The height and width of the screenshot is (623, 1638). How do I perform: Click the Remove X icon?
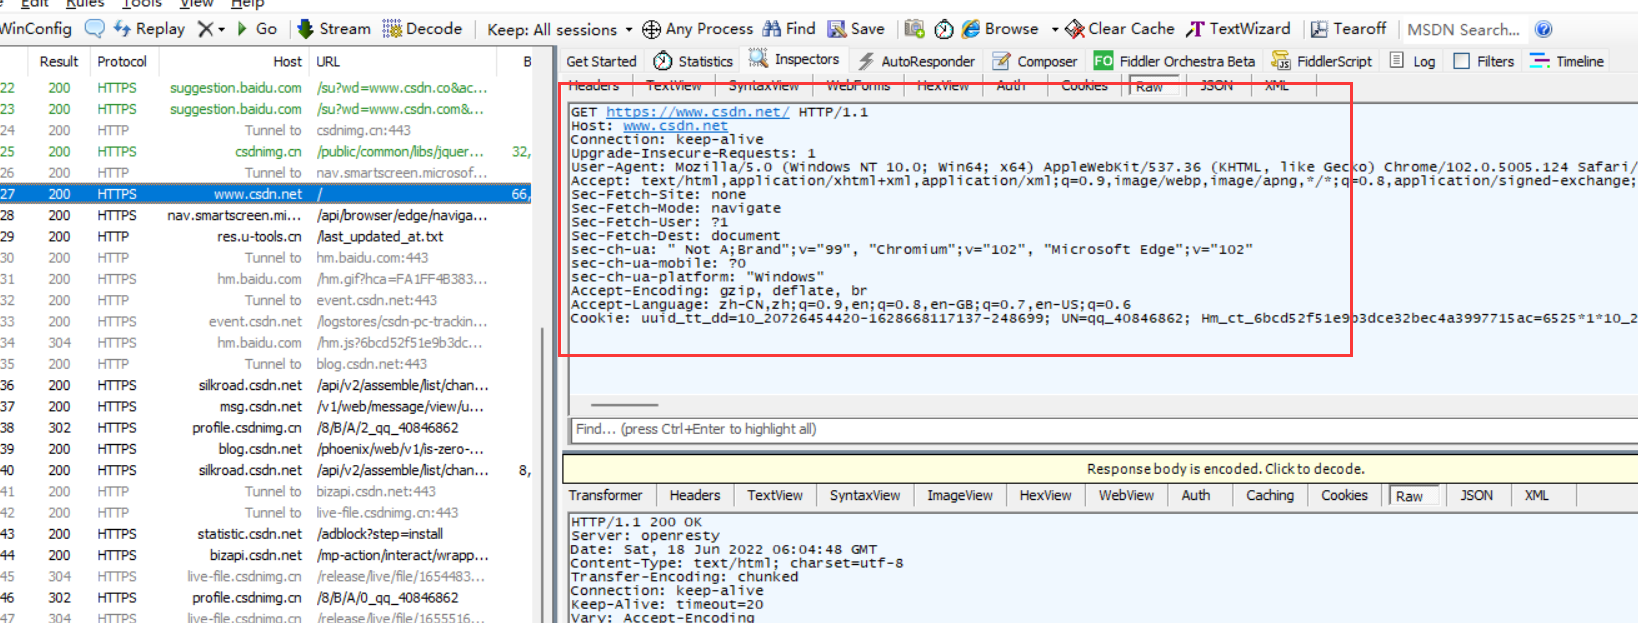click(205, 29)
